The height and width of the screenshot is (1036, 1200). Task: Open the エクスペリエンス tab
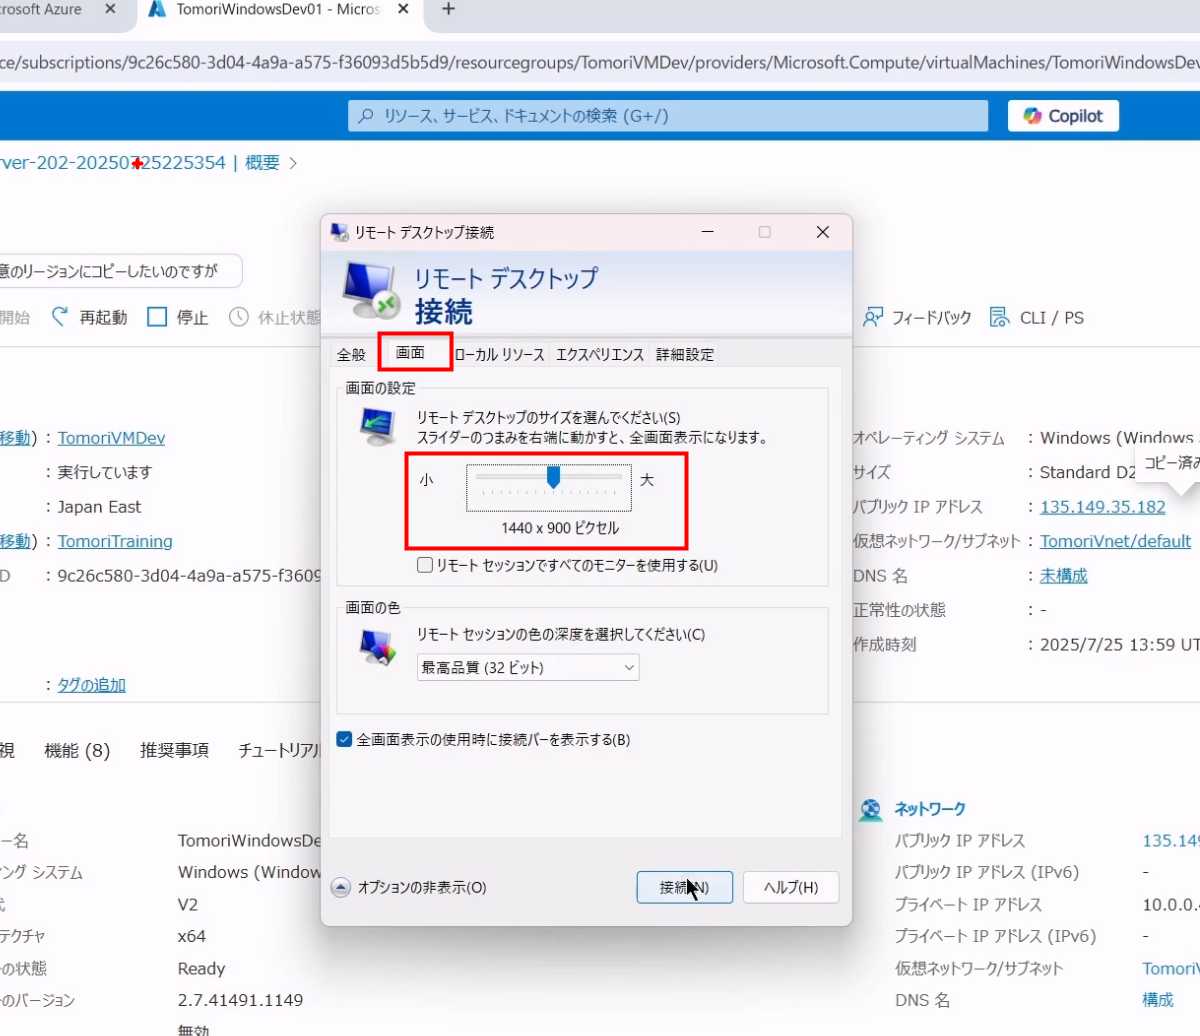600,354
